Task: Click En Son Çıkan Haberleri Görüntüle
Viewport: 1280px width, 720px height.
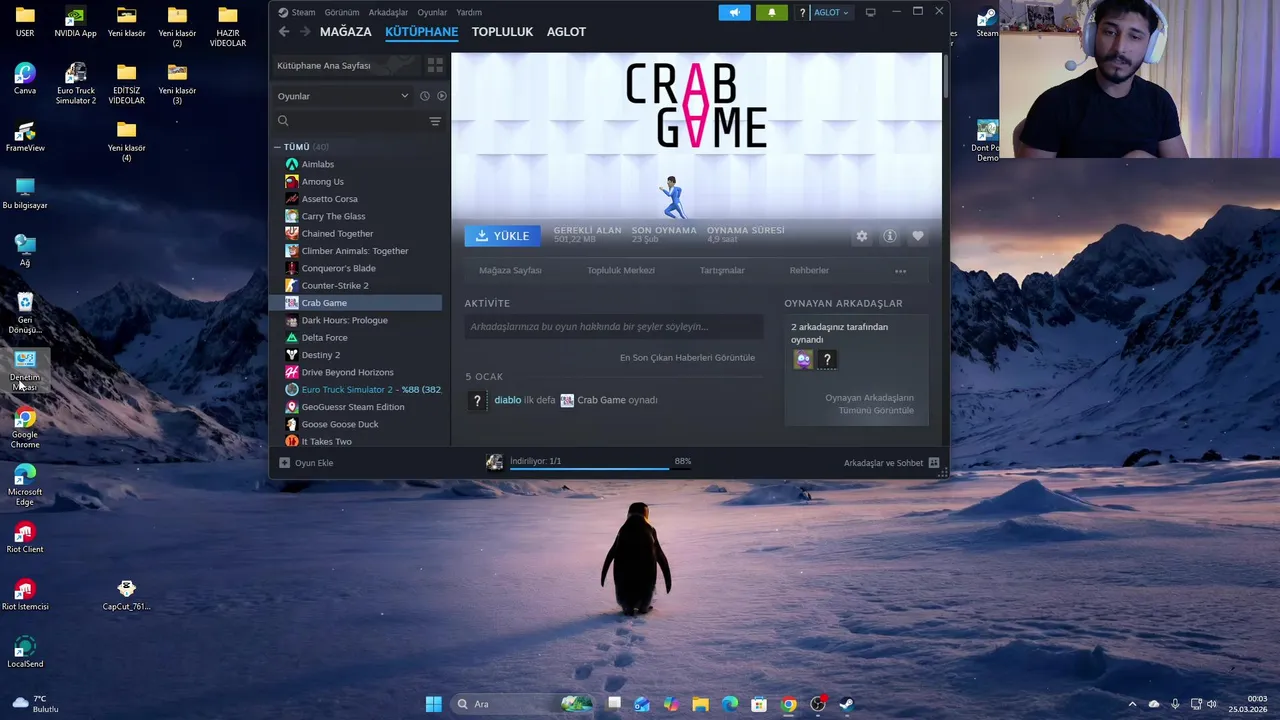Action: 687,358
